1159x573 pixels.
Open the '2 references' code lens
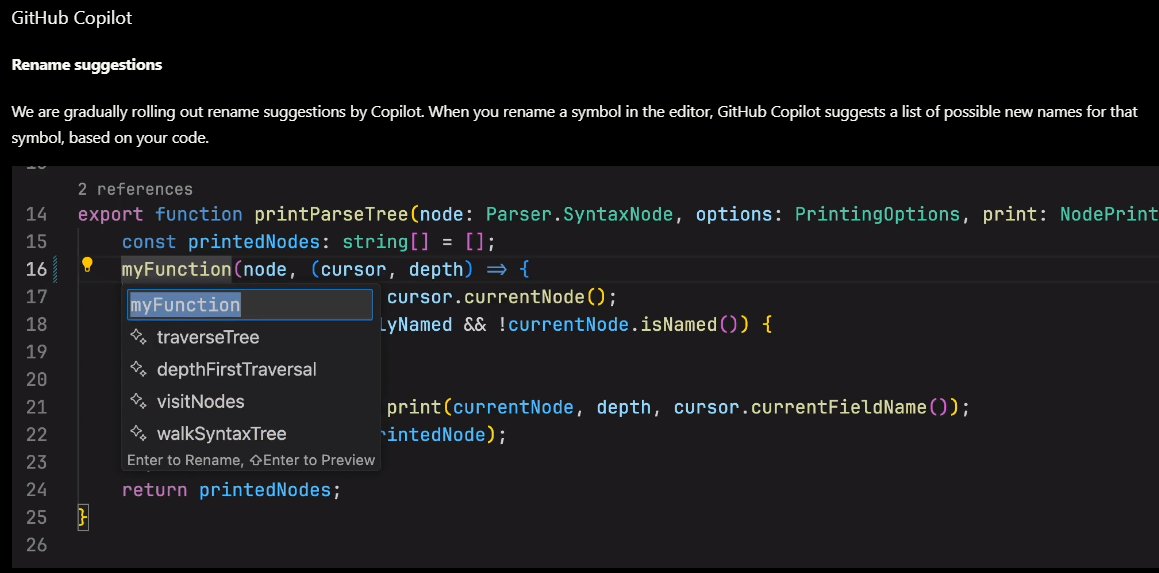[135, 189]
